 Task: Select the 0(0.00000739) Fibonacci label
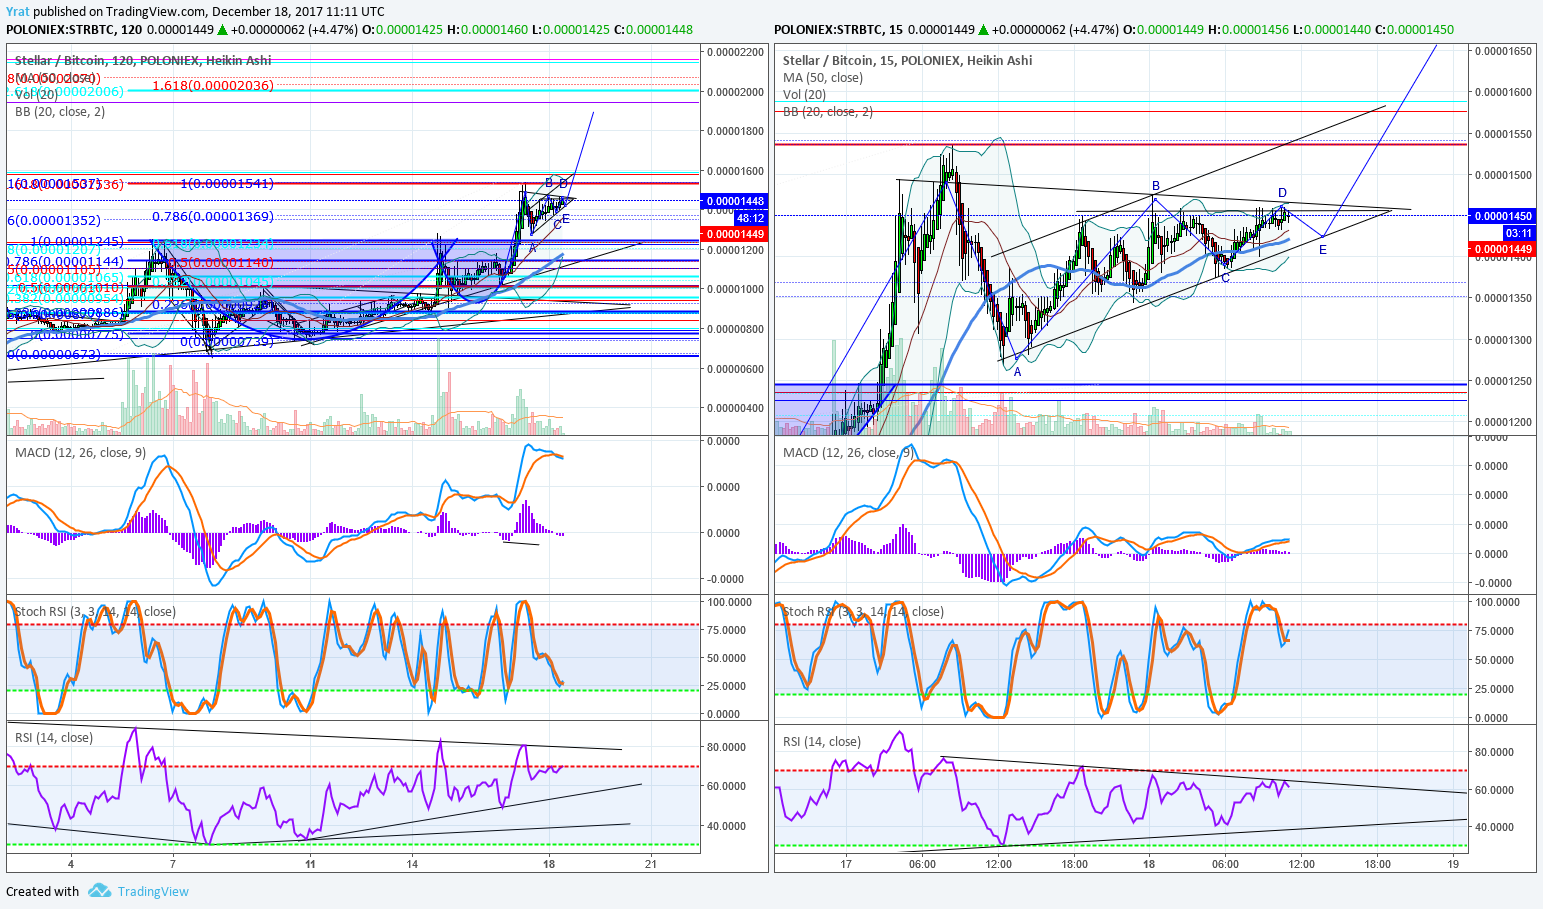click(227, 342)
